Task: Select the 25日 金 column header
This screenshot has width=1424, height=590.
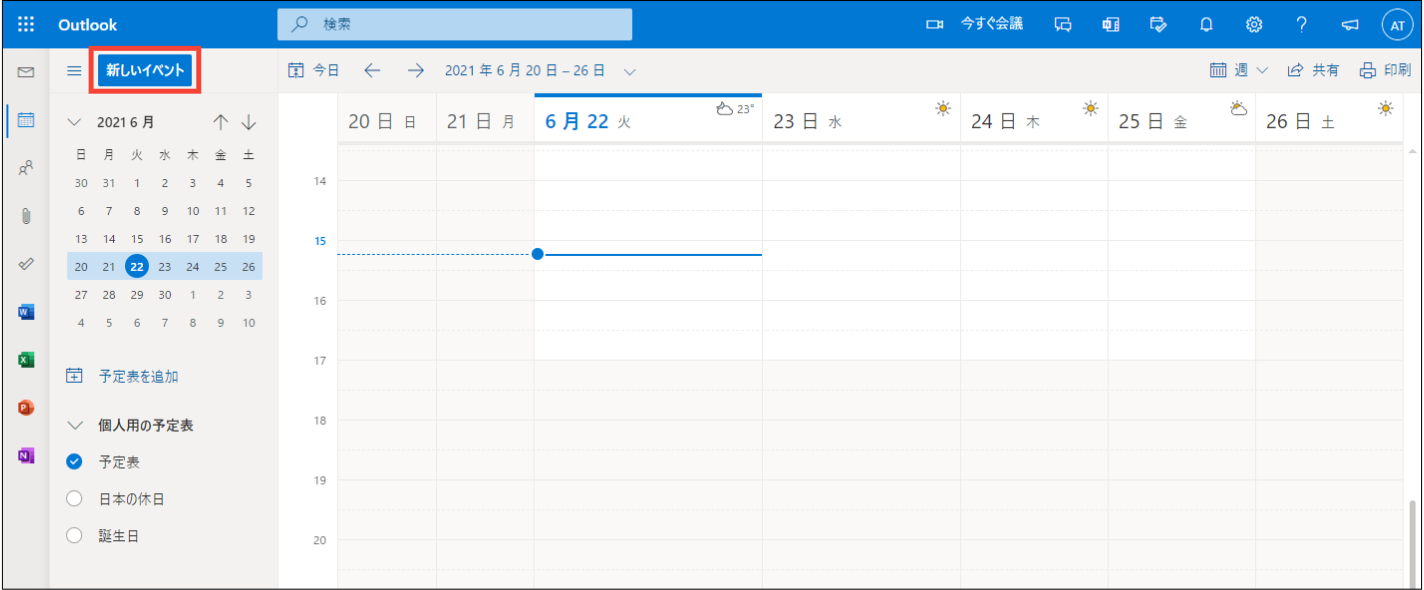Action: pos(1181,121)
